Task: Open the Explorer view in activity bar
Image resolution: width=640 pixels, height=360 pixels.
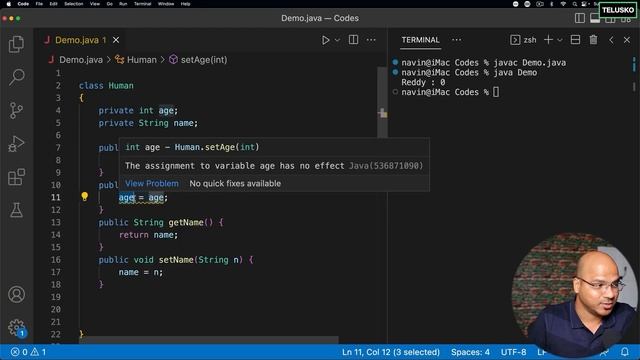Action: (x=16, y=44)
